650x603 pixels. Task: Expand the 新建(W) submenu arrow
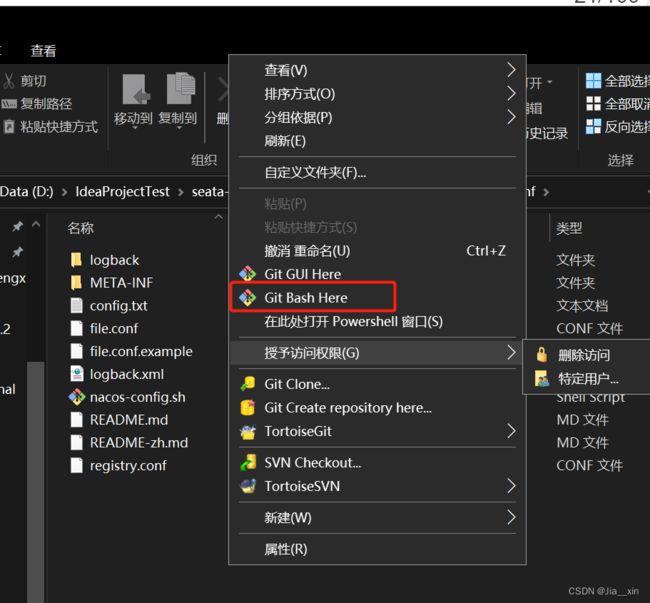511,518
